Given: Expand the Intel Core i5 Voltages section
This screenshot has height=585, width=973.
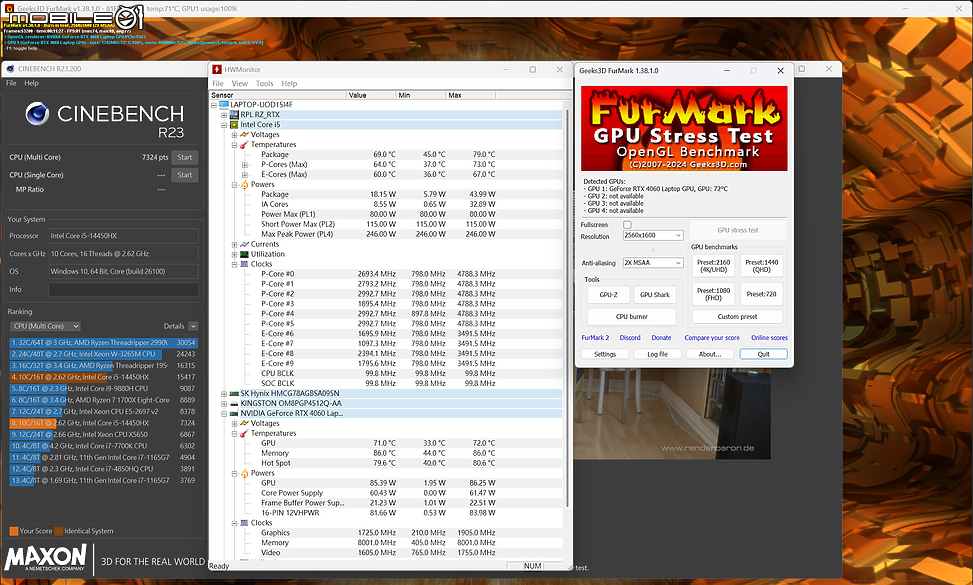Looking at the screenshot, I should coord(235,135).
